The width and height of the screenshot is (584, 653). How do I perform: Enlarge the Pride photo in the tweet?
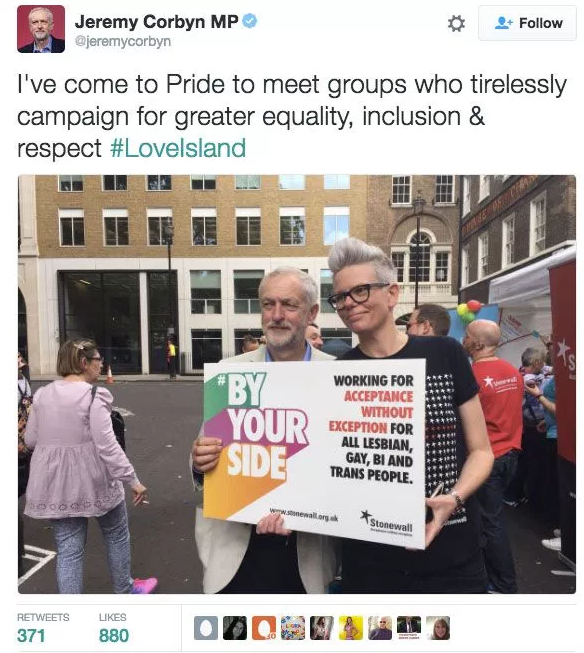click(x=297, y=384)
